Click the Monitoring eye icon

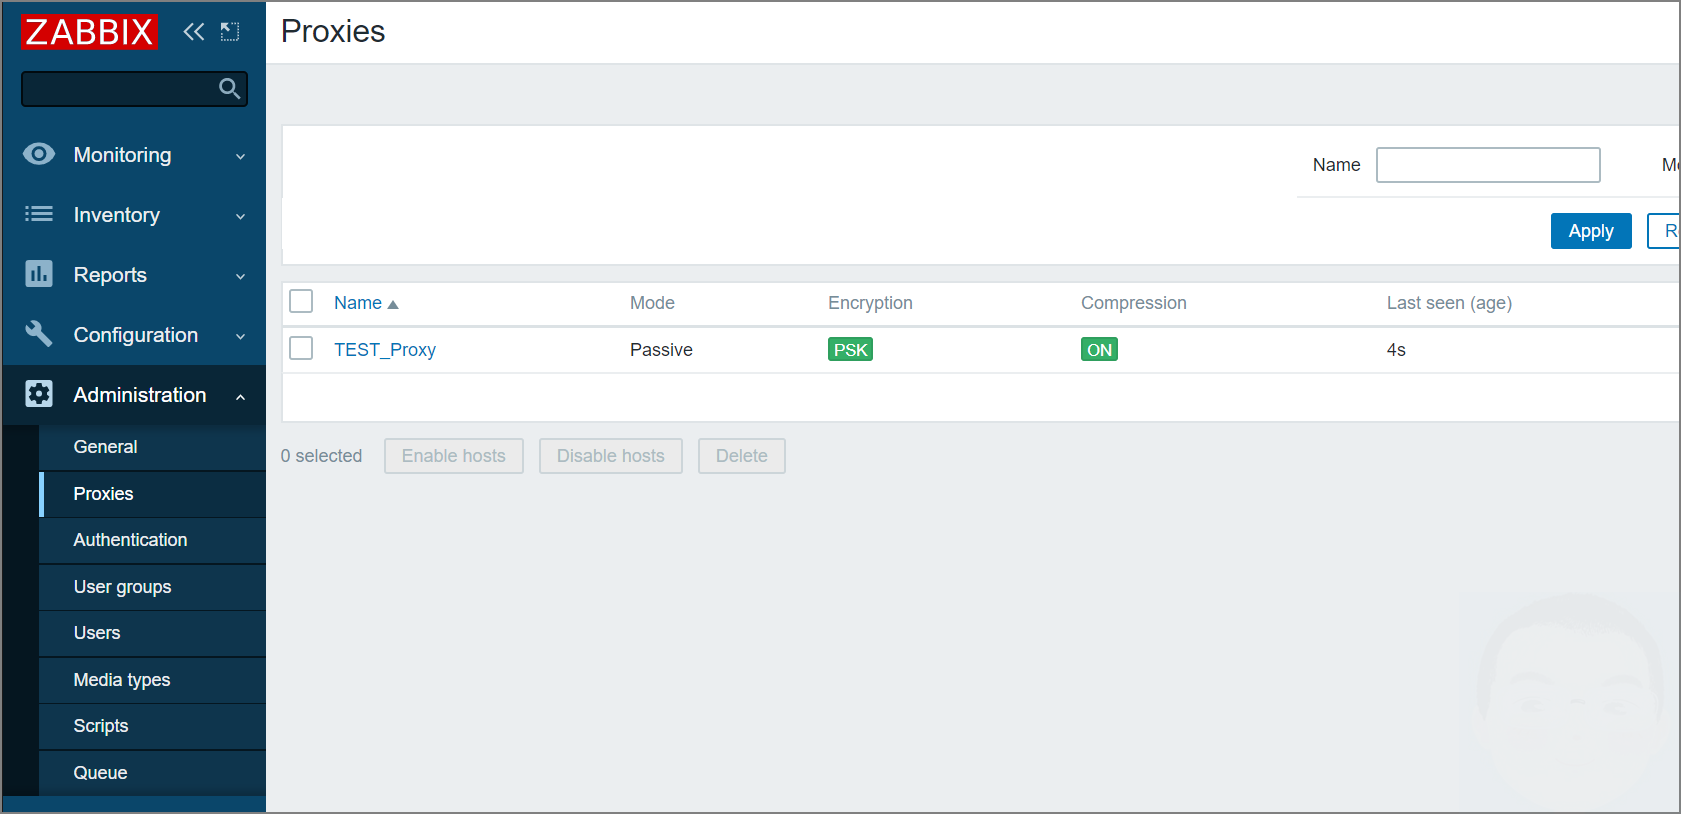click(39, 154)
